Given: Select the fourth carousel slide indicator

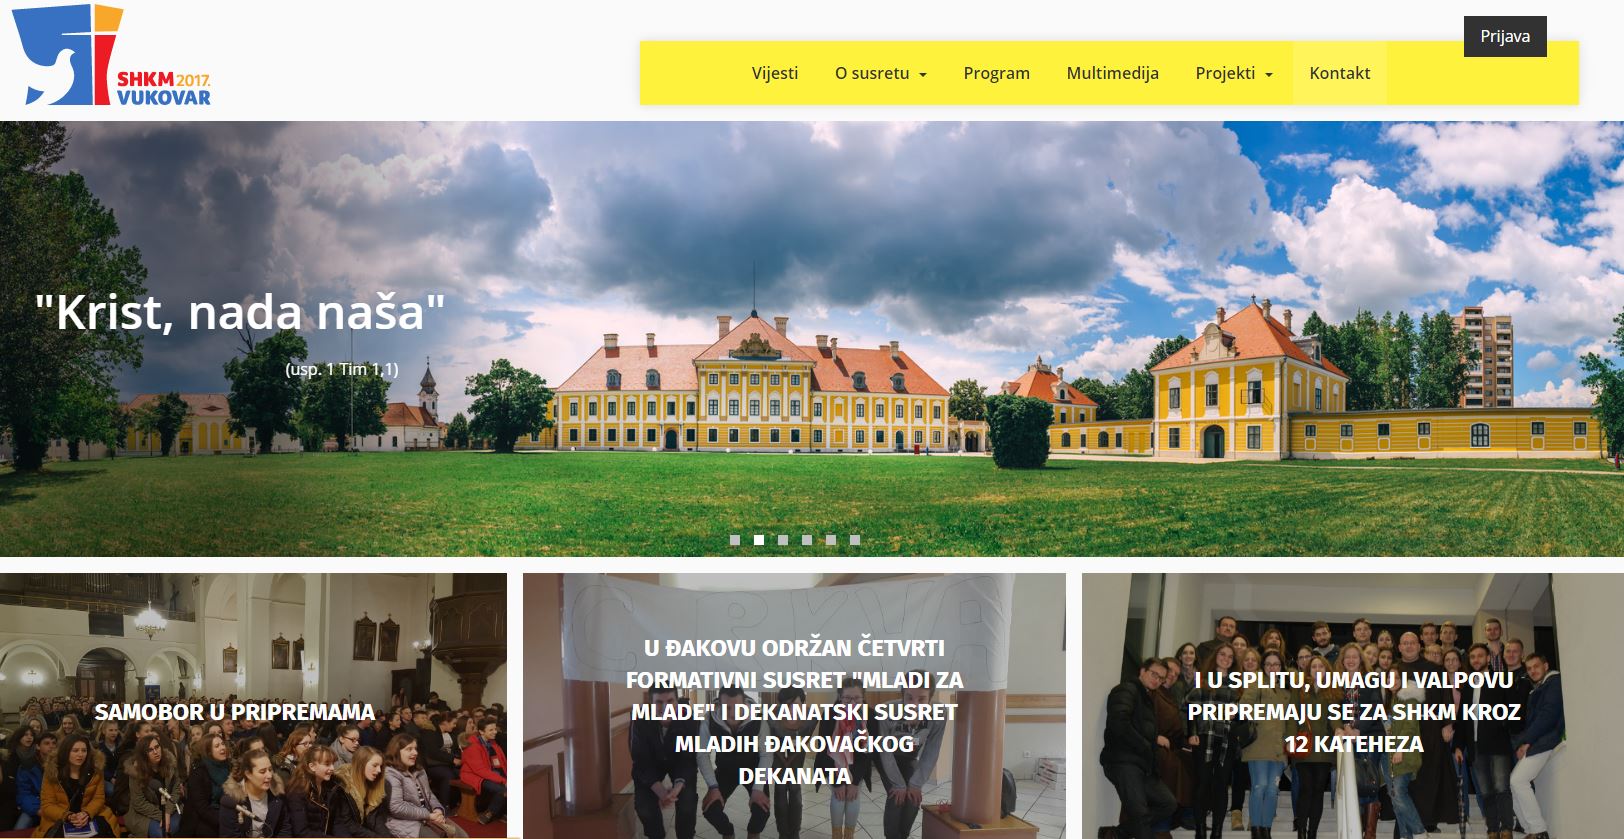Looking at the screenshot, I should click(x=807, y=540).
